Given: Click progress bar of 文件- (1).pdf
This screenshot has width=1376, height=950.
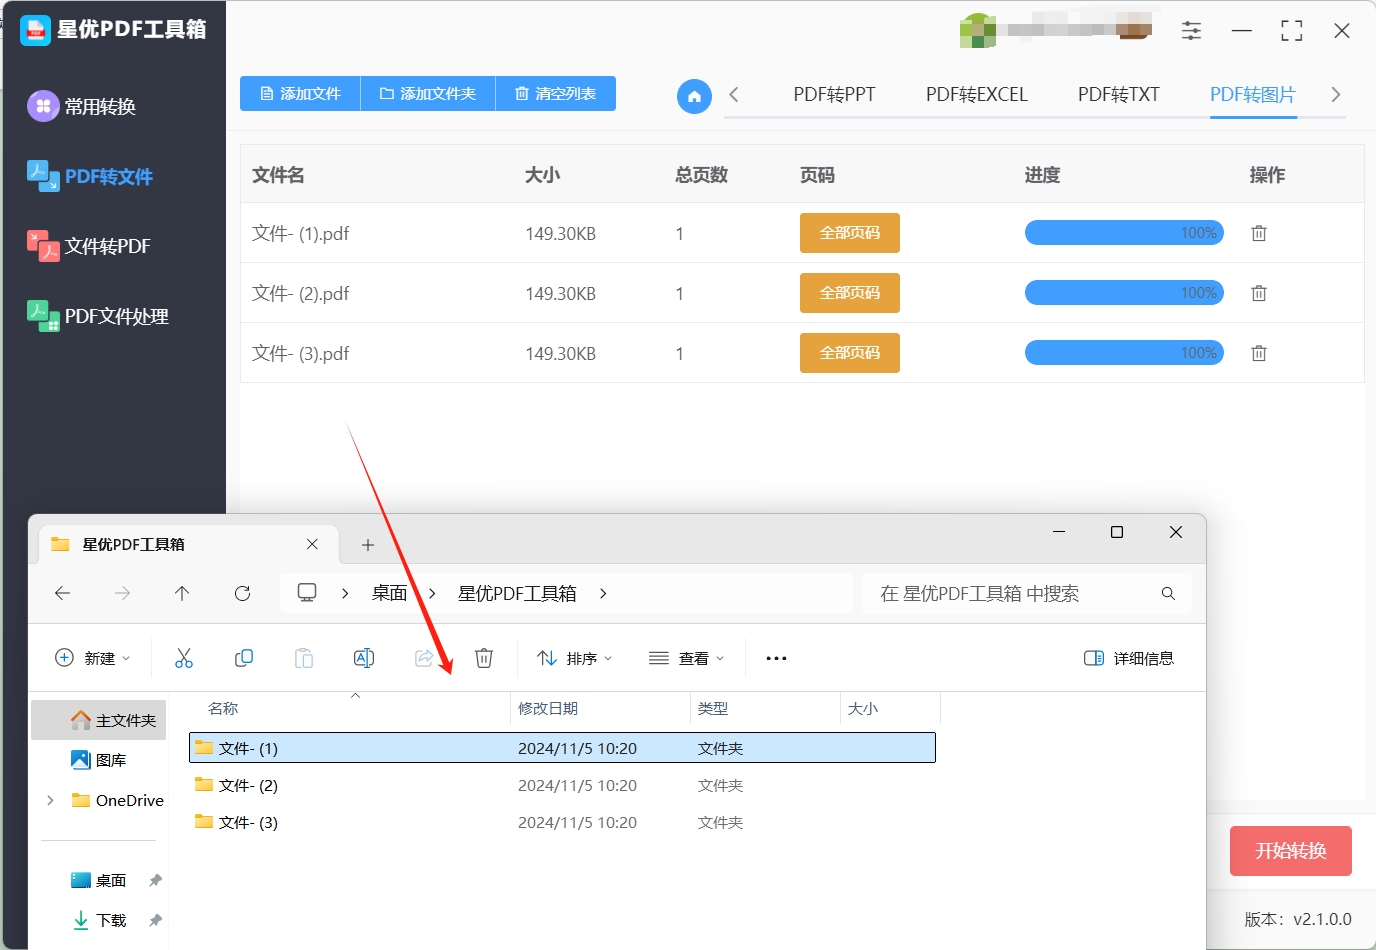Looking at the screenshot, I should tap(1124, 233).
